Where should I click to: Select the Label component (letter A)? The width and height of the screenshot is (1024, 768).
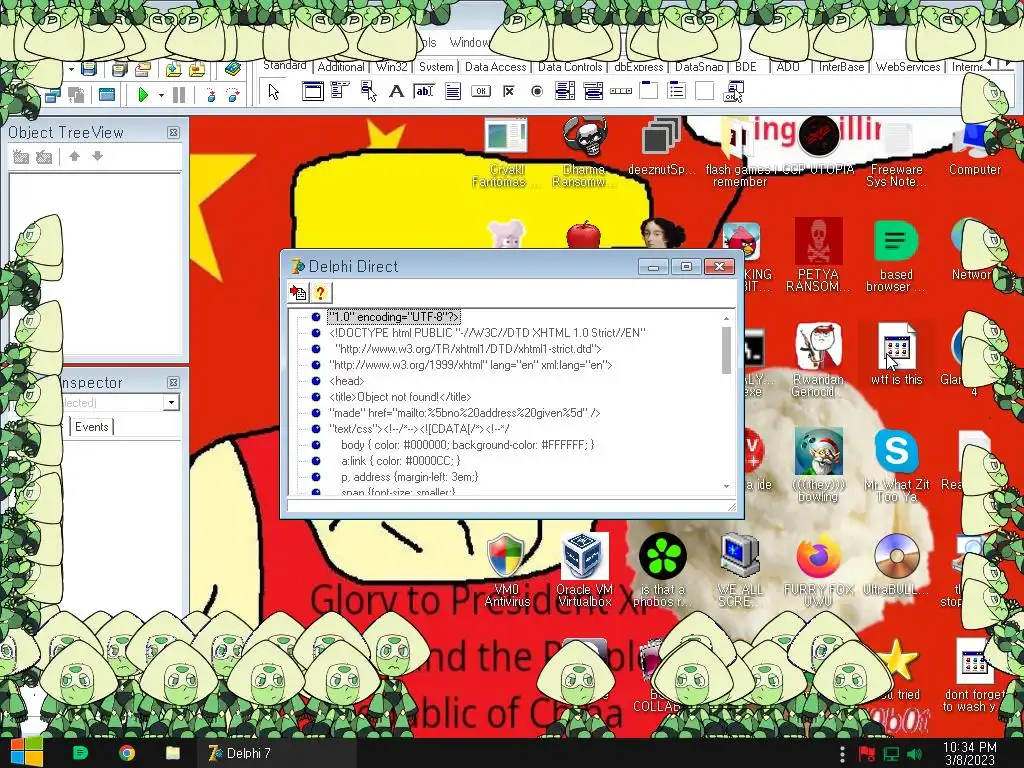(396, 92)
